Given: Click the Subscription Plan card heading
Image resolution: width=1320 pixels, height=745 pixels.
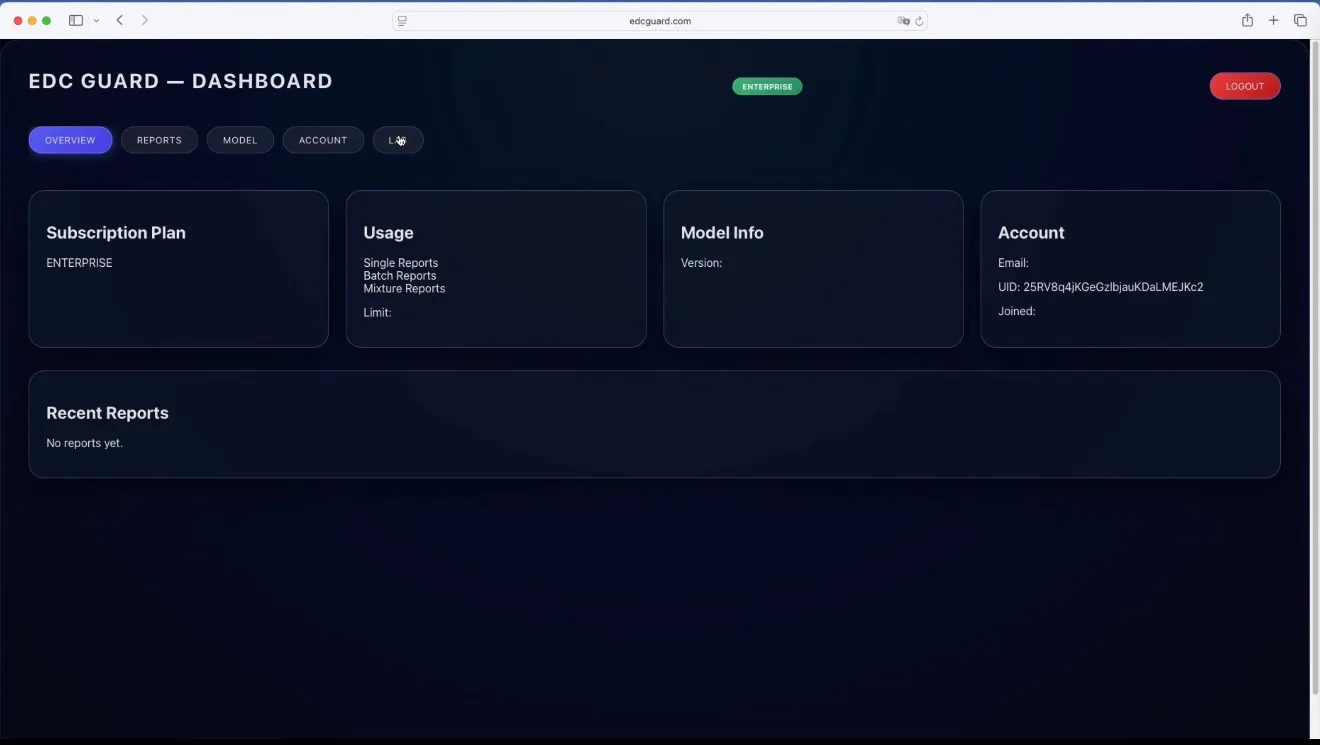Looking at the screenshot, I should click(x=116, y=233).
